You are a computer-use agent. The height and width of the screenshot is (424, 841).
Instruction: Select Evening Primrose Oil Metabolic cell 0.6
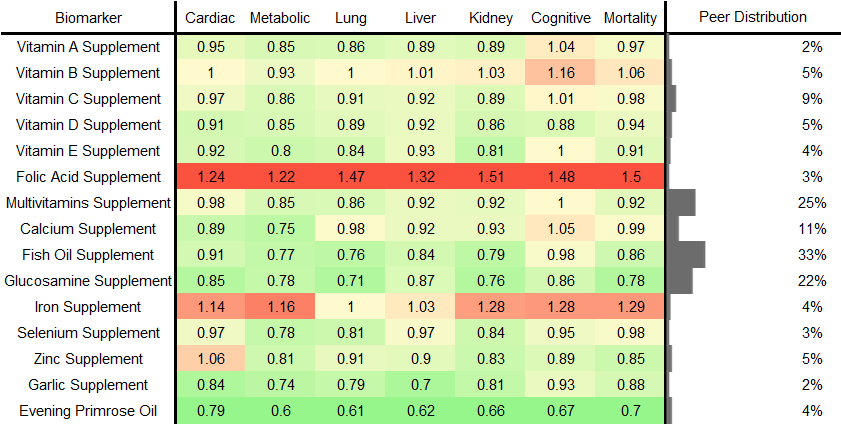point(279,411)
